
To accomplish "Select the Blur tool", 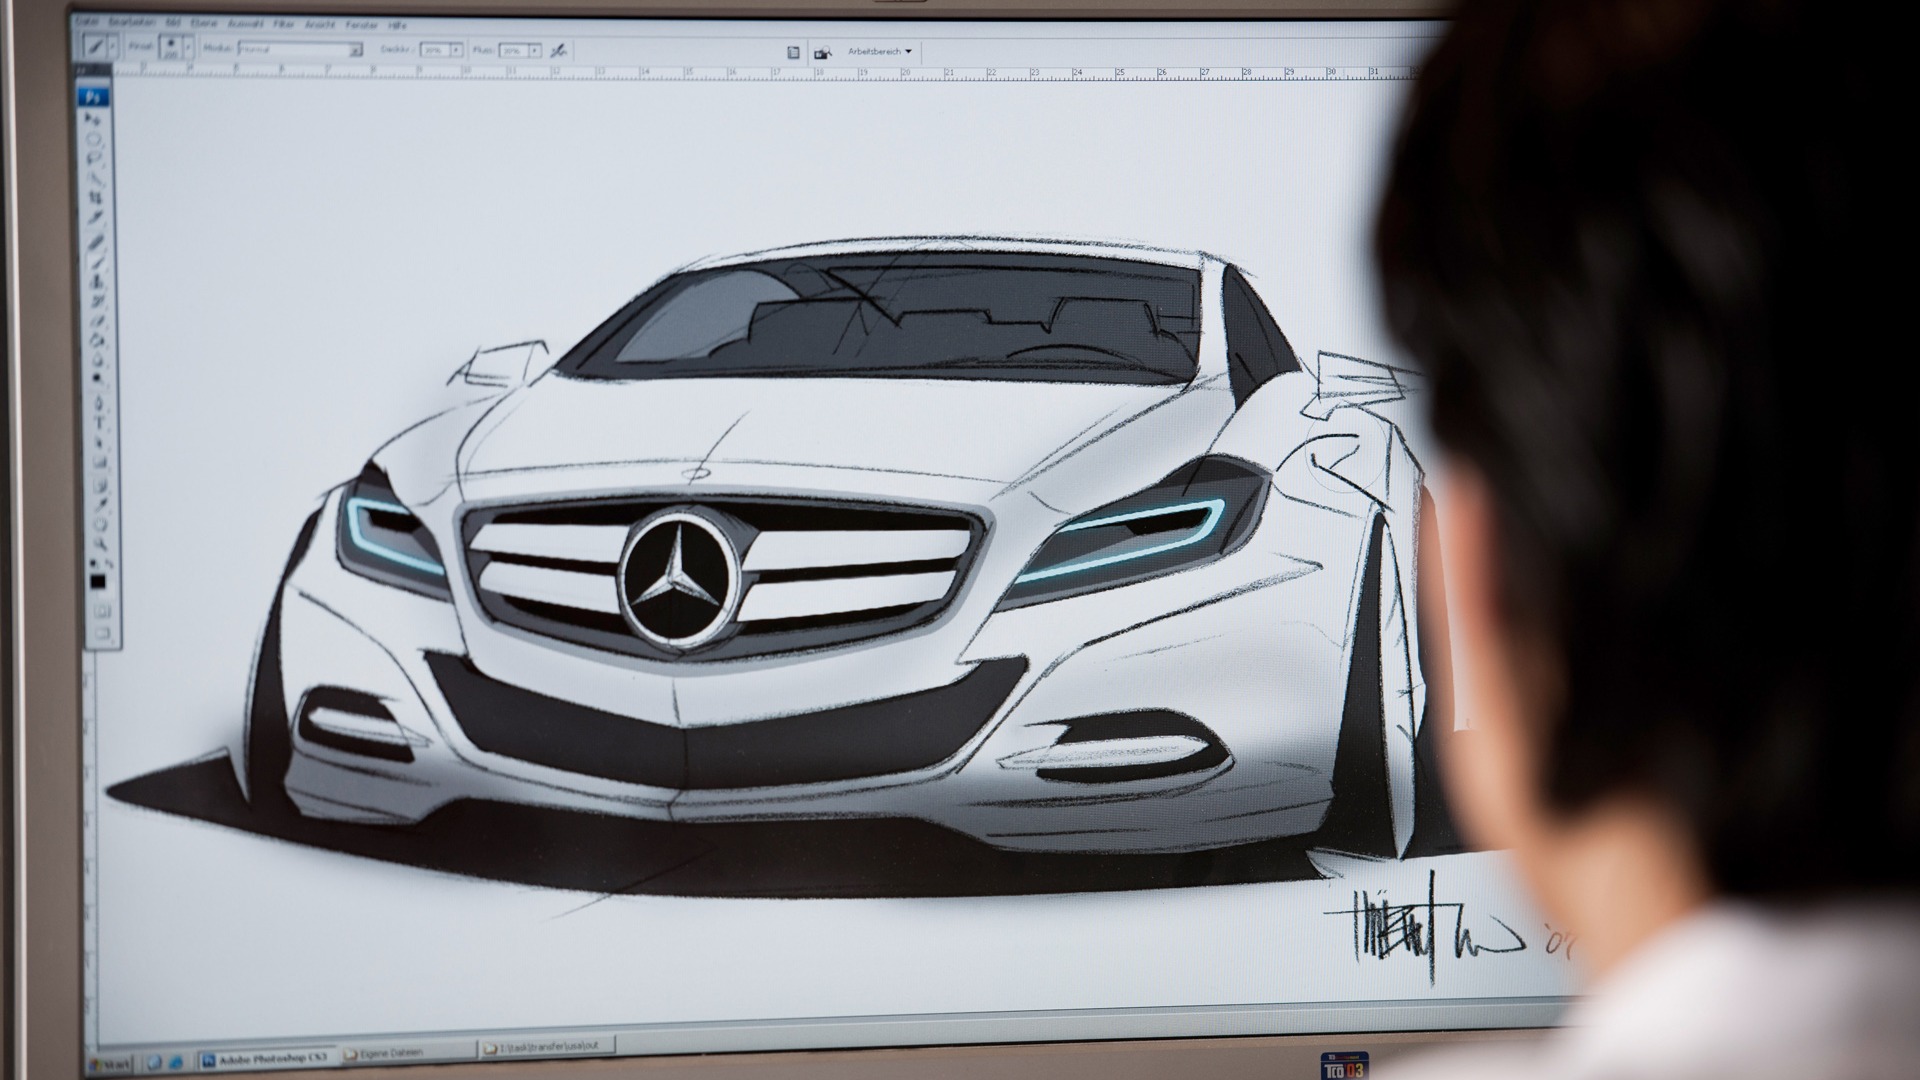I will pos(98,359).
